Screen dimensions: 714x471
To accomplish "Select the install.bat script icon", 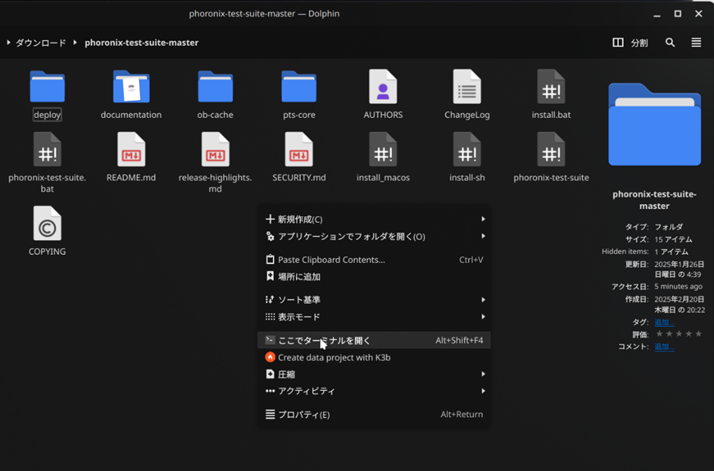I will click(x=551, y=87).
